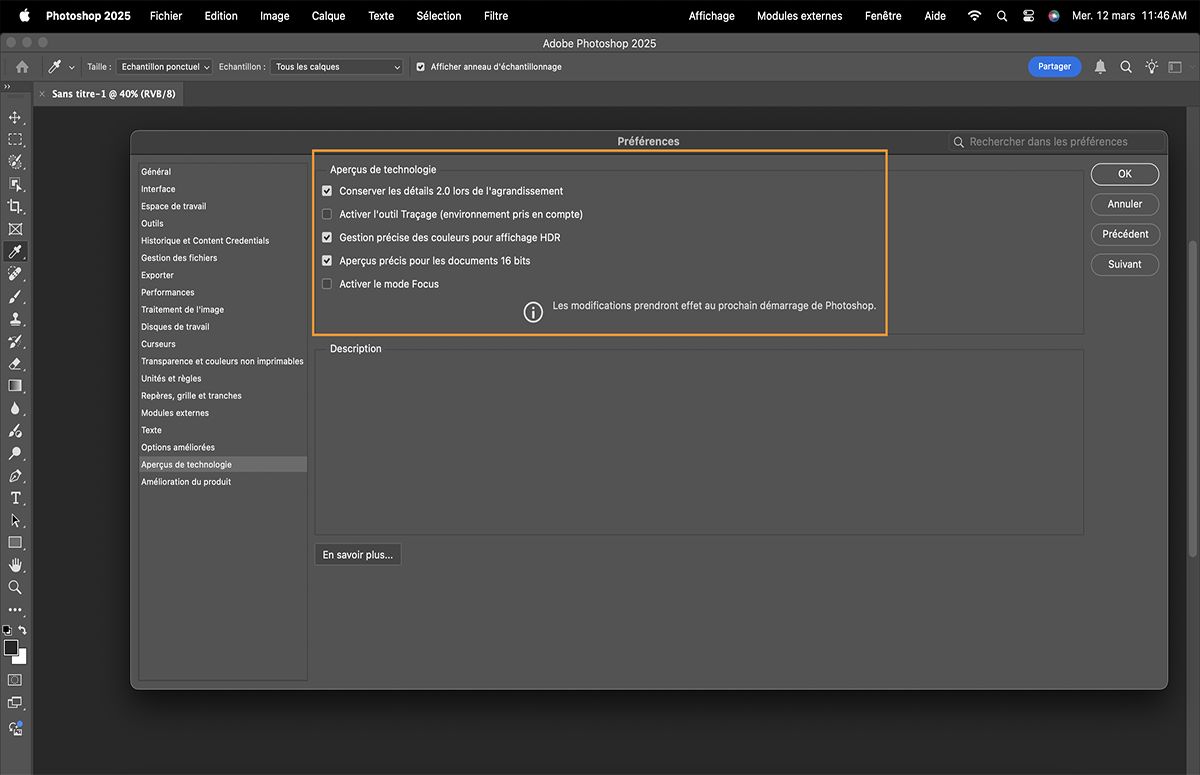The width and height of the screenshot is (1200, 775).
Task: Click the OK button
Action: 1125,174
